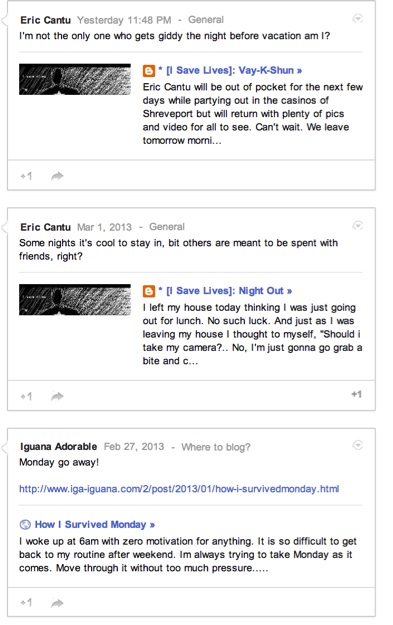The height and width of the screenshot is (625, 393).
Task: View the +1 count on Night Out post
Action: (x=356, y=394)
